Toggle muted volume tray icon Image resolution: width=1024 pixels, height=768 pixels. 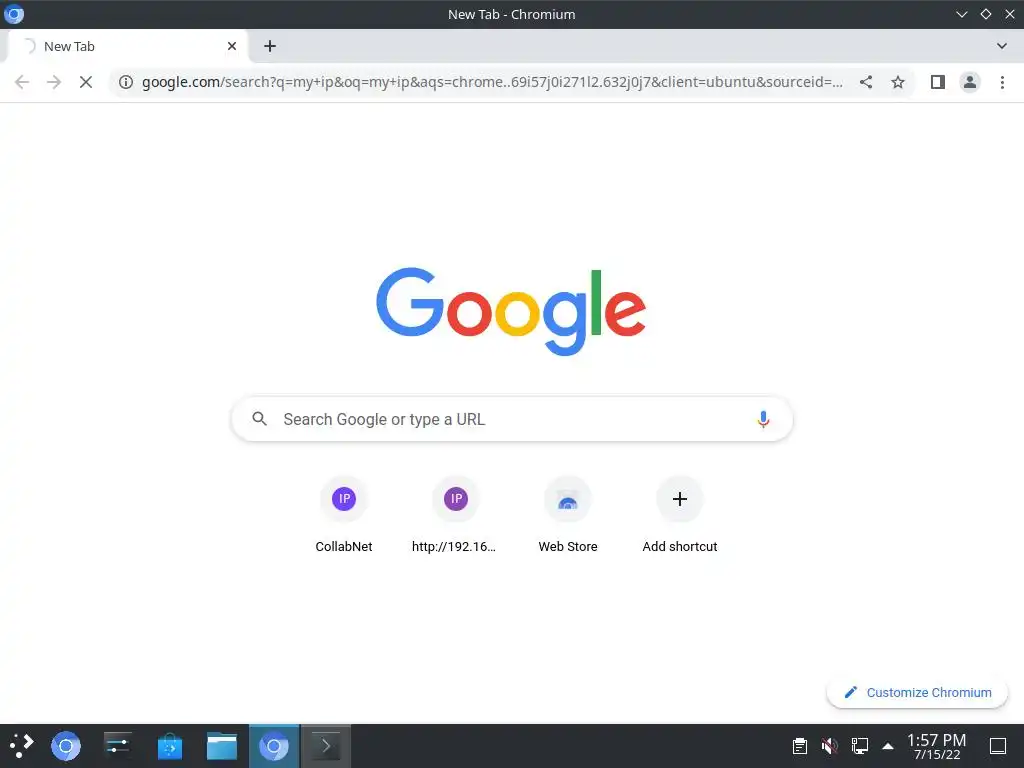pyautogui.click(x=830, y=746)
